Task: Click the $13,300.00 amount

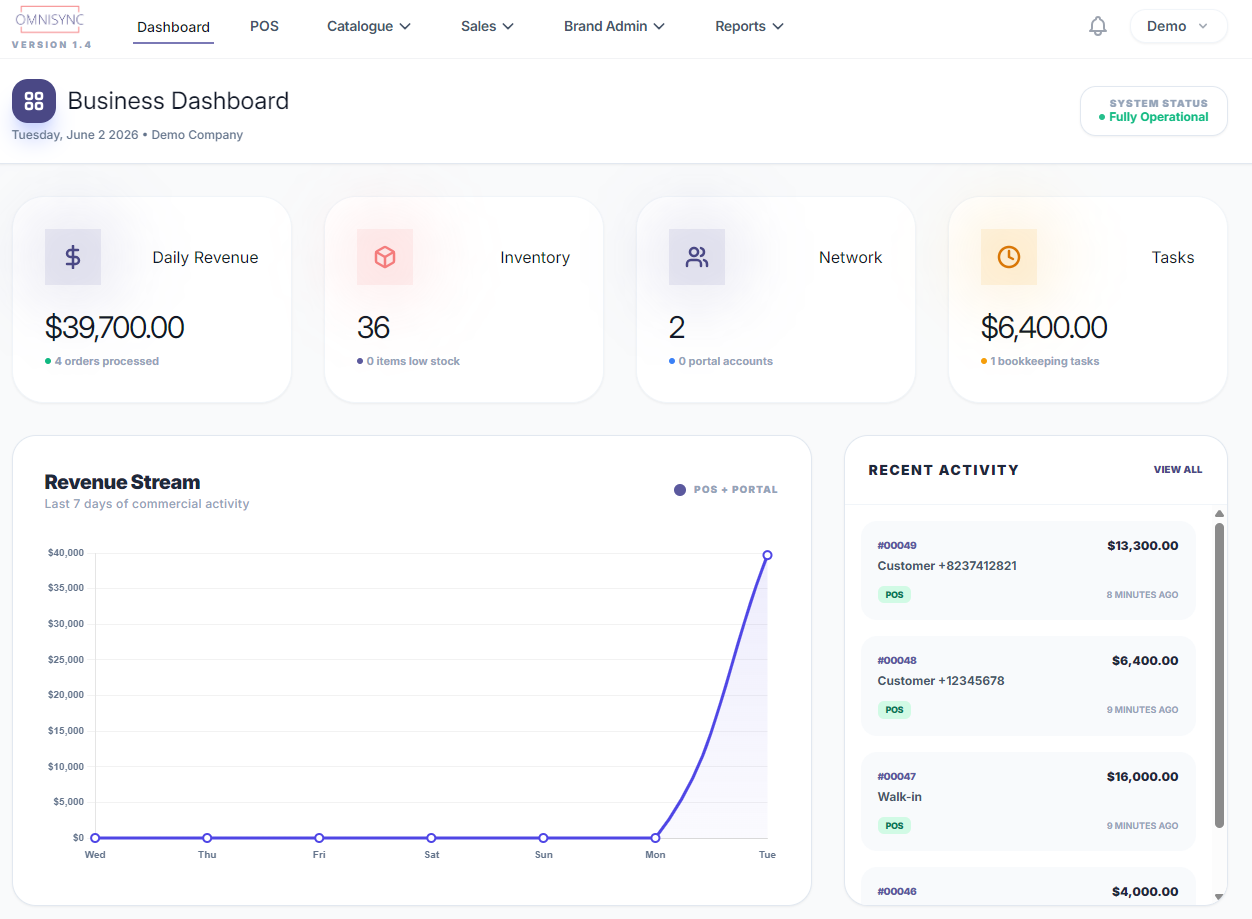Action: pyautogui.click(x=1143, y=546)
